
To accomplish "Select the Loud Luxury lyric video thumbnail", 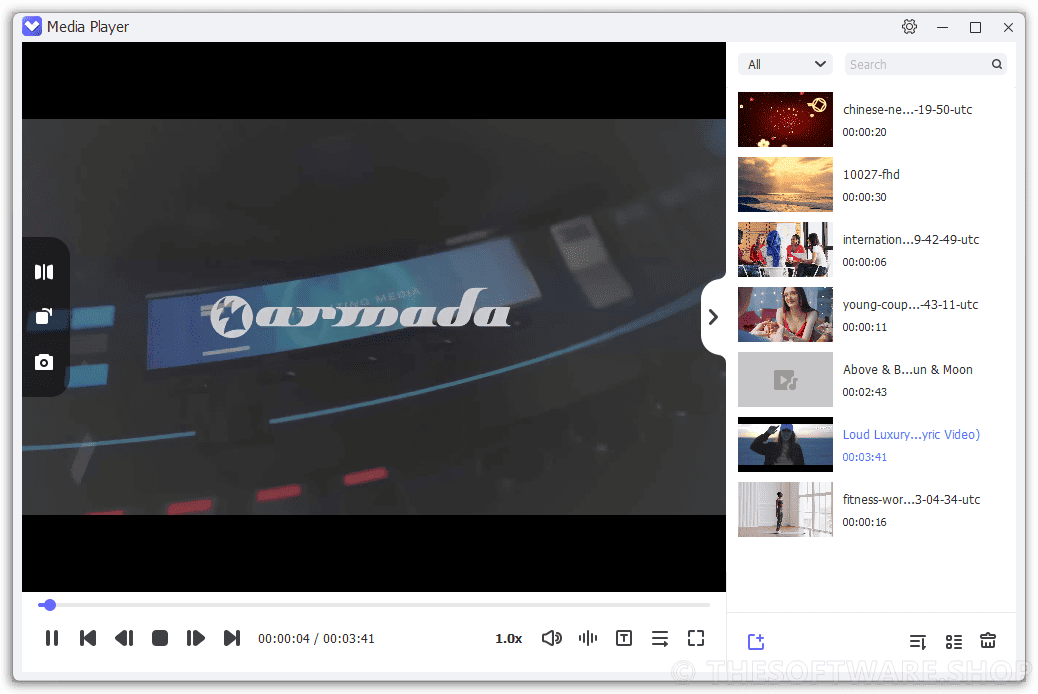I will 785,444.
